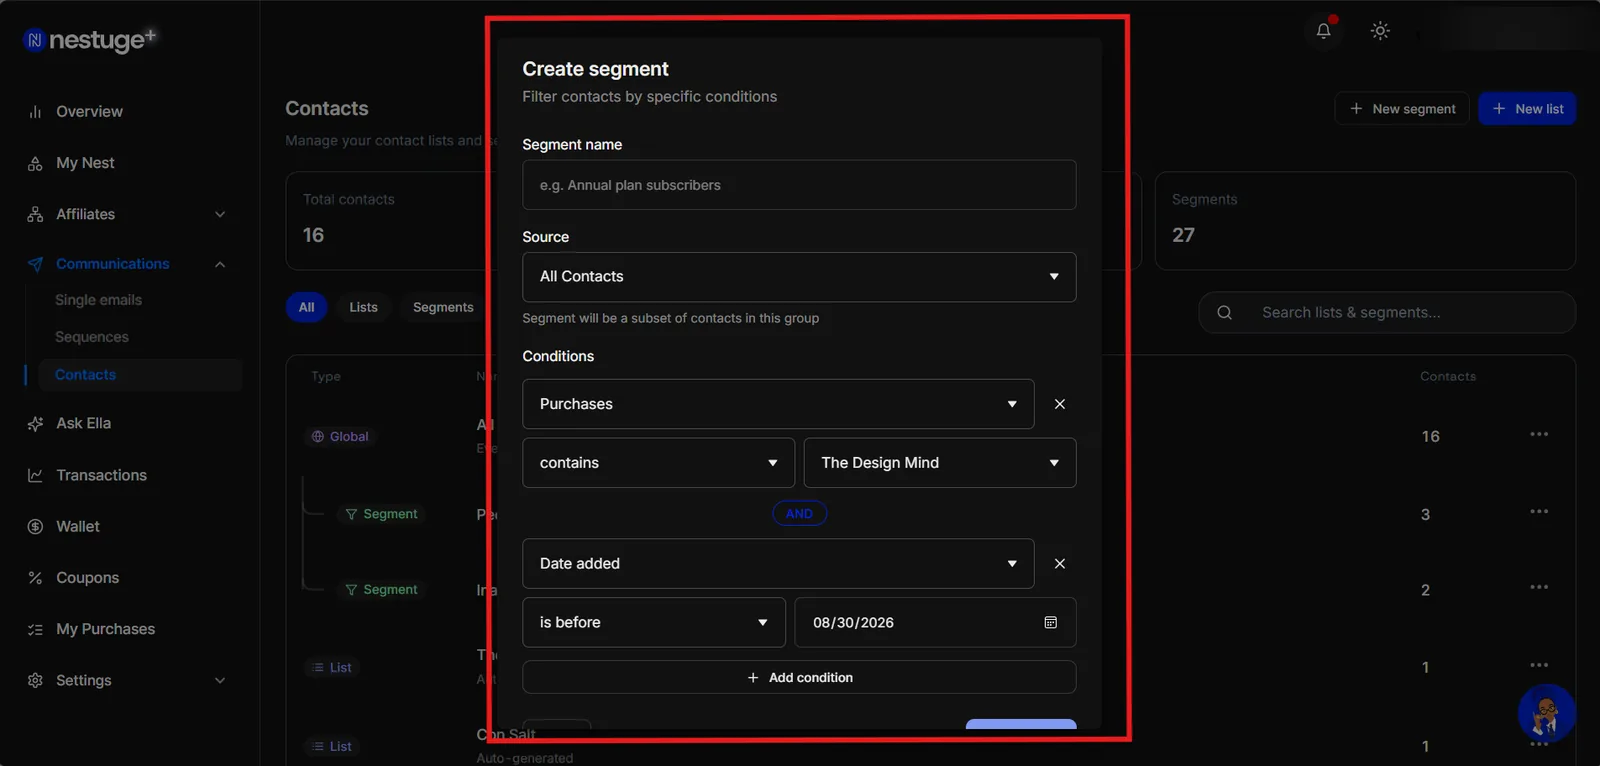Open the contains operator dropdown
Viewport: 1600px width, 766px height.
click(x=658, y=463)
